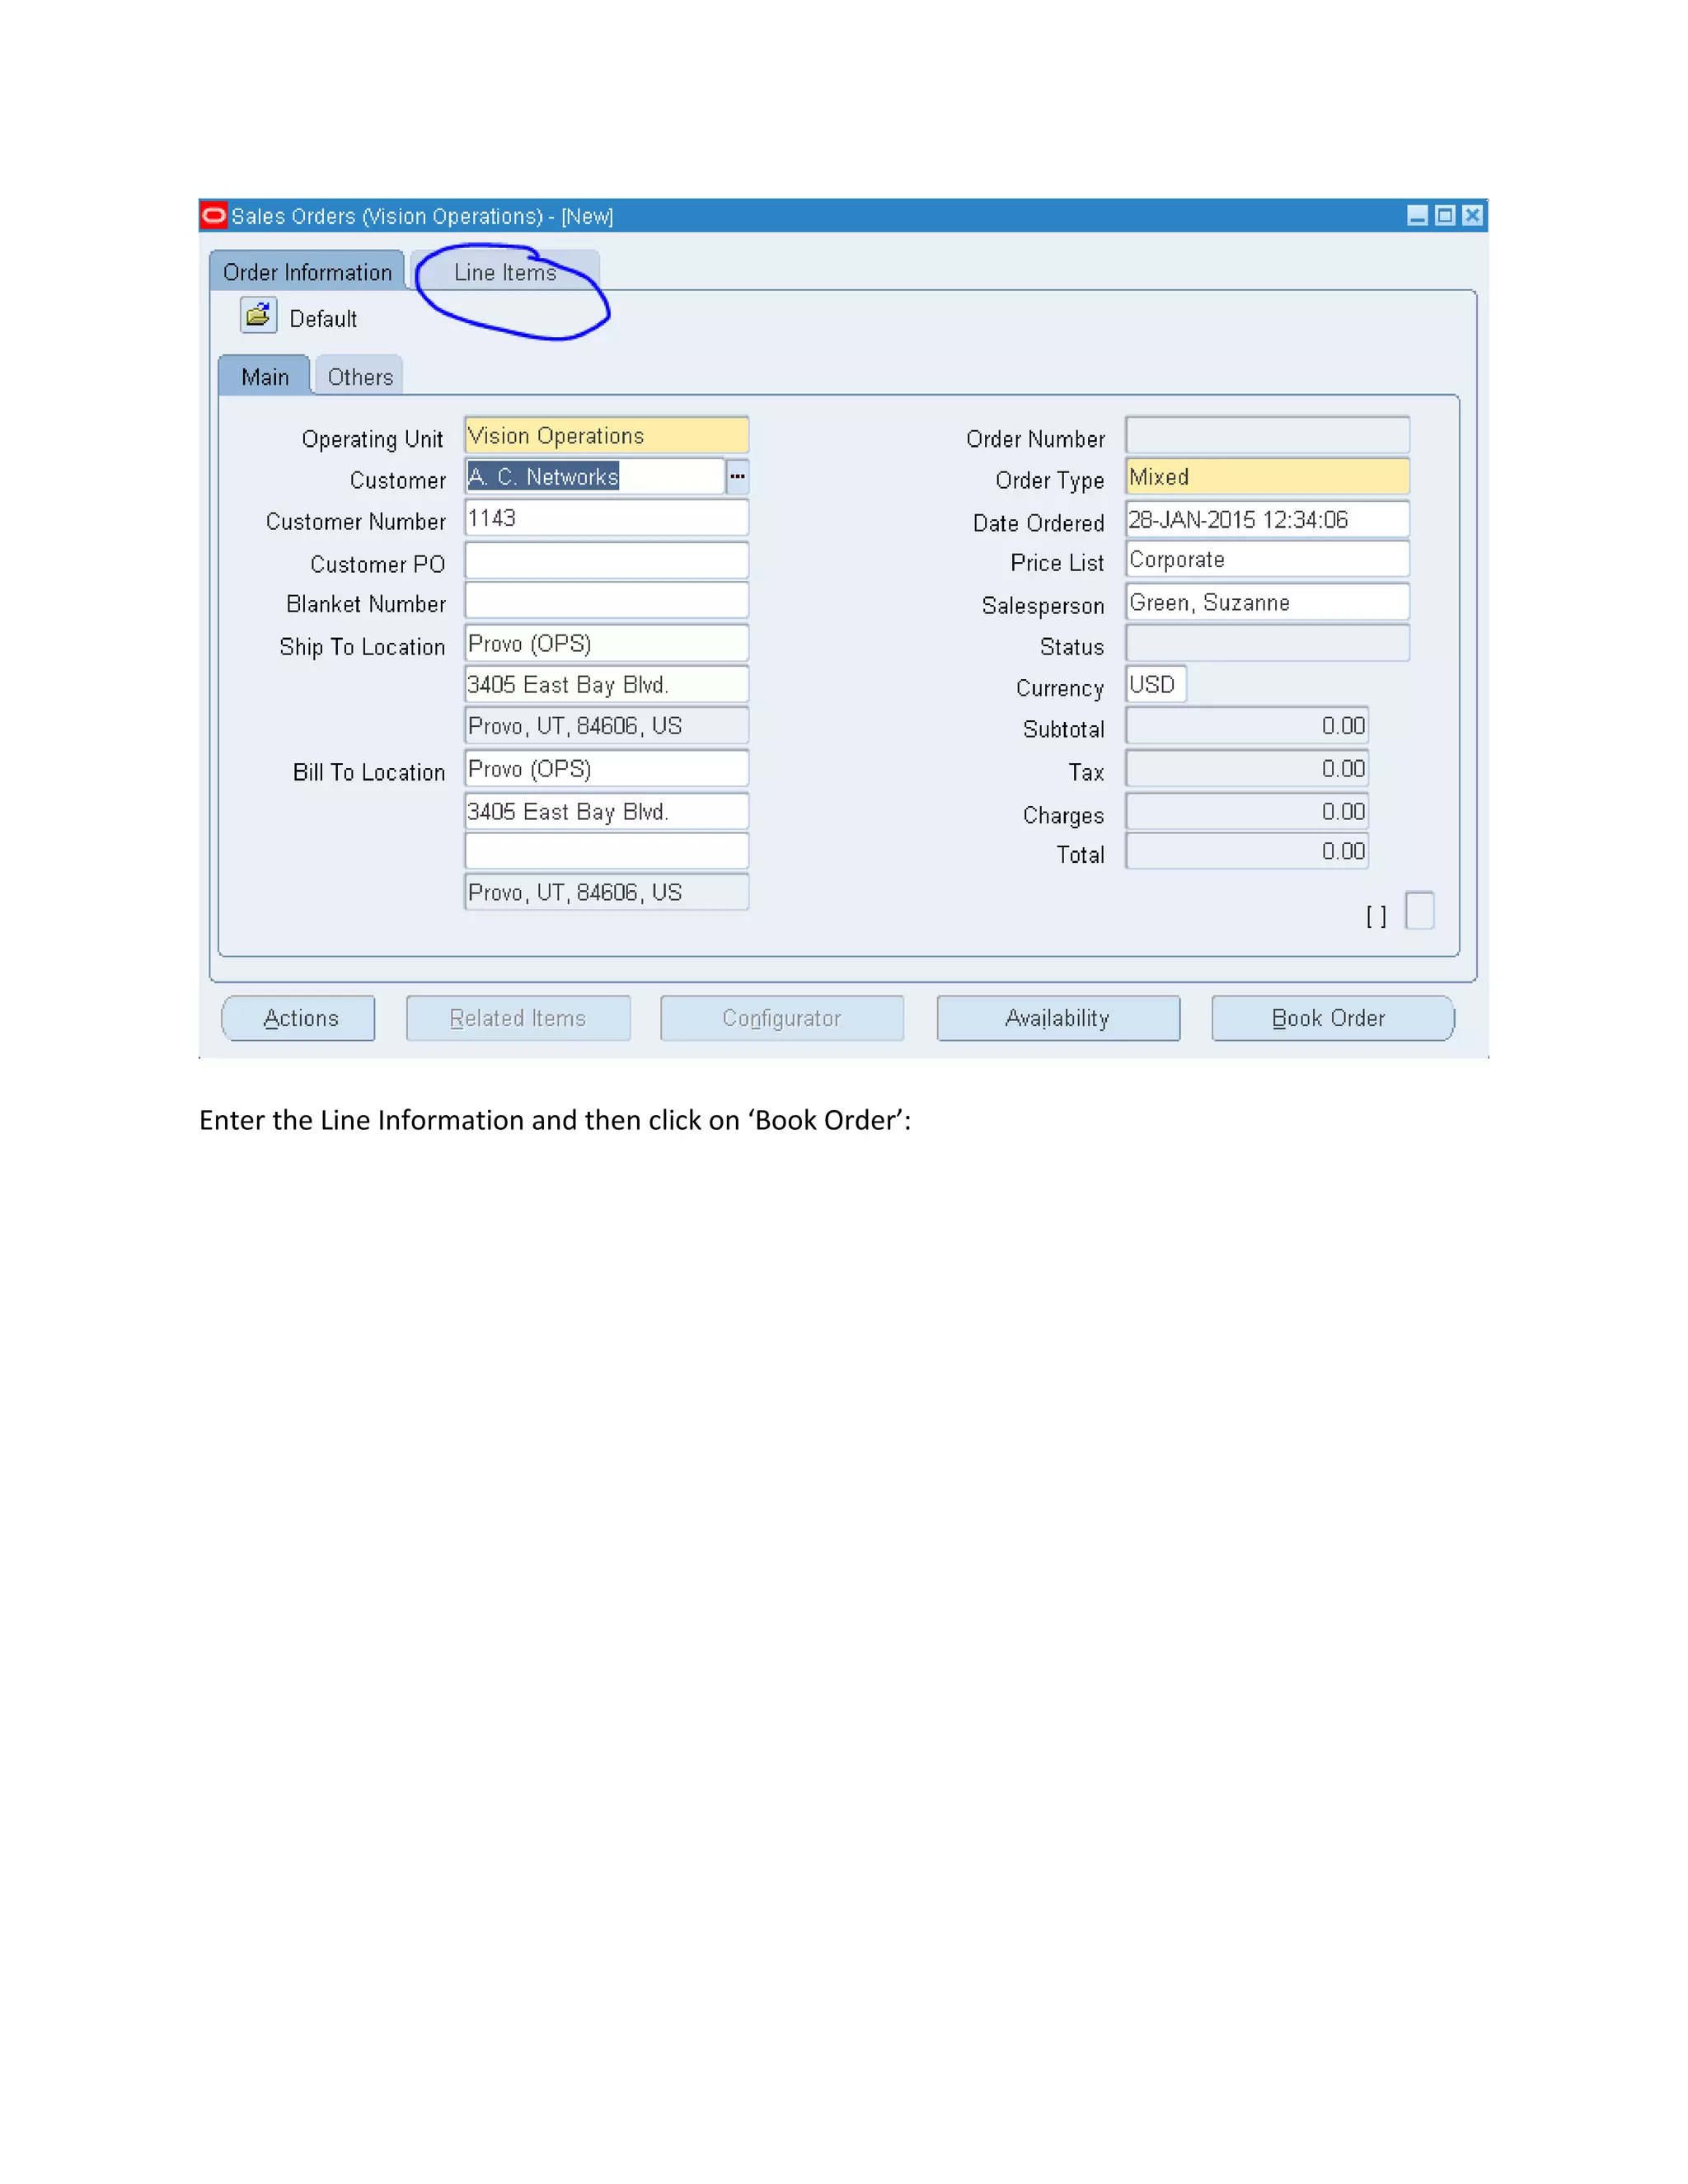Open the Main sub-tab
1688x2184 pixels.
264,377
